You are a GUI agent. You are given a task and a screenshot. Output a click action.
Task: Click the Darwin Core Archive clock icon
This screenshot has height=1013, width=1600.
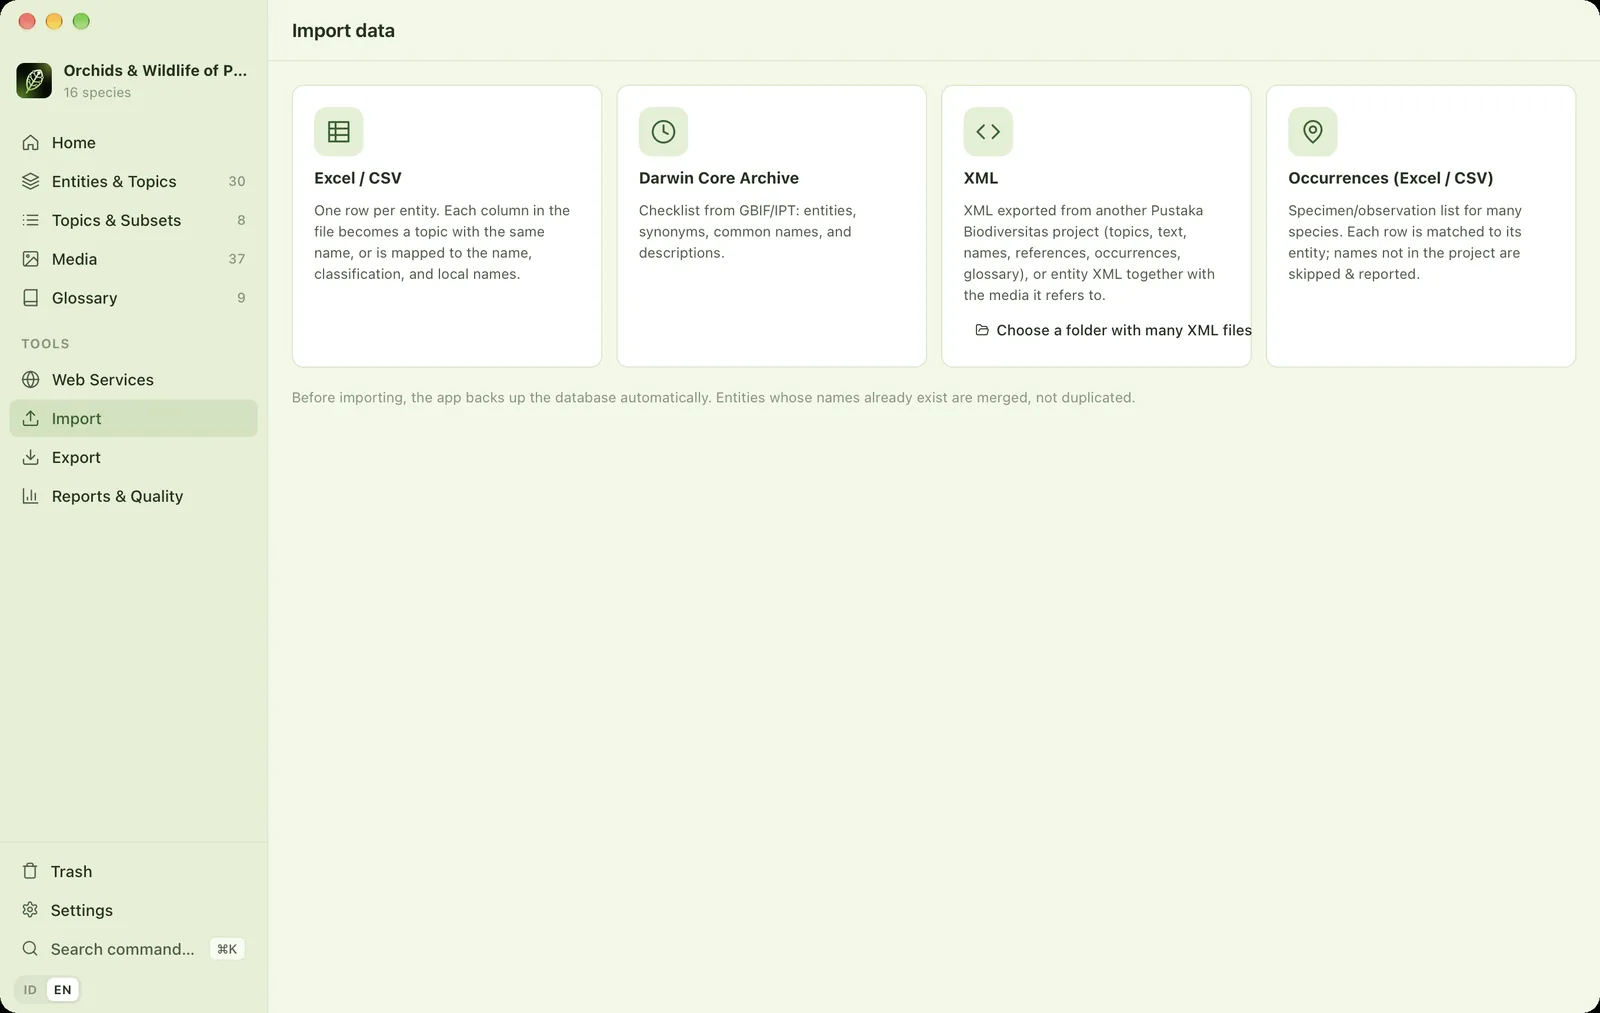coord(663,132)
